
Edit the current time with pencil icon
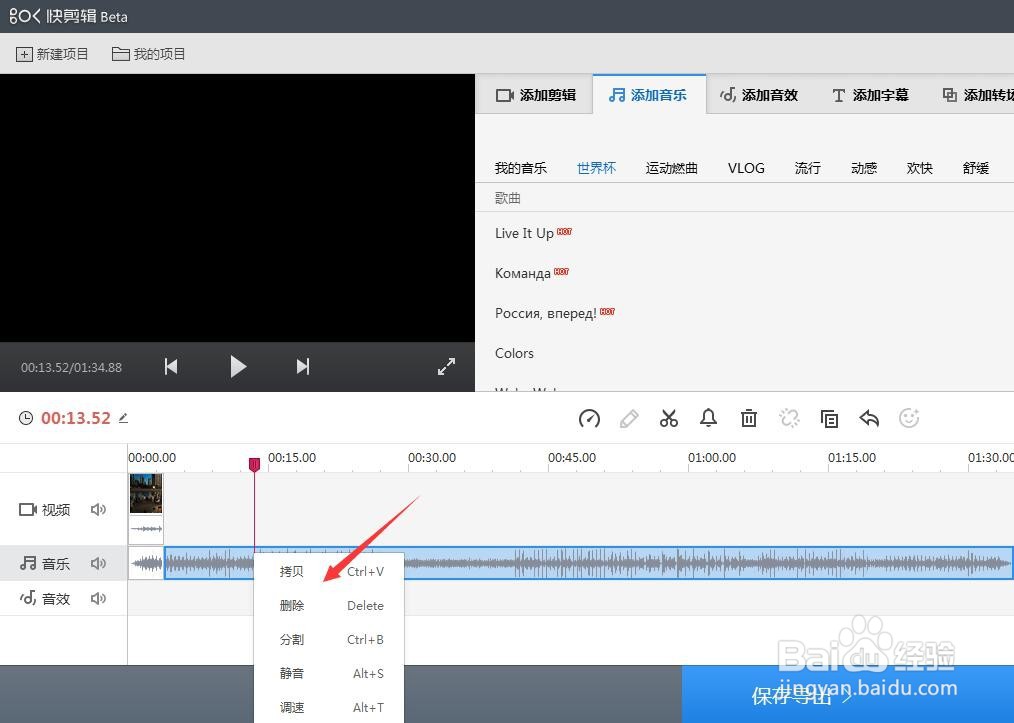click(x=124, y=418)
